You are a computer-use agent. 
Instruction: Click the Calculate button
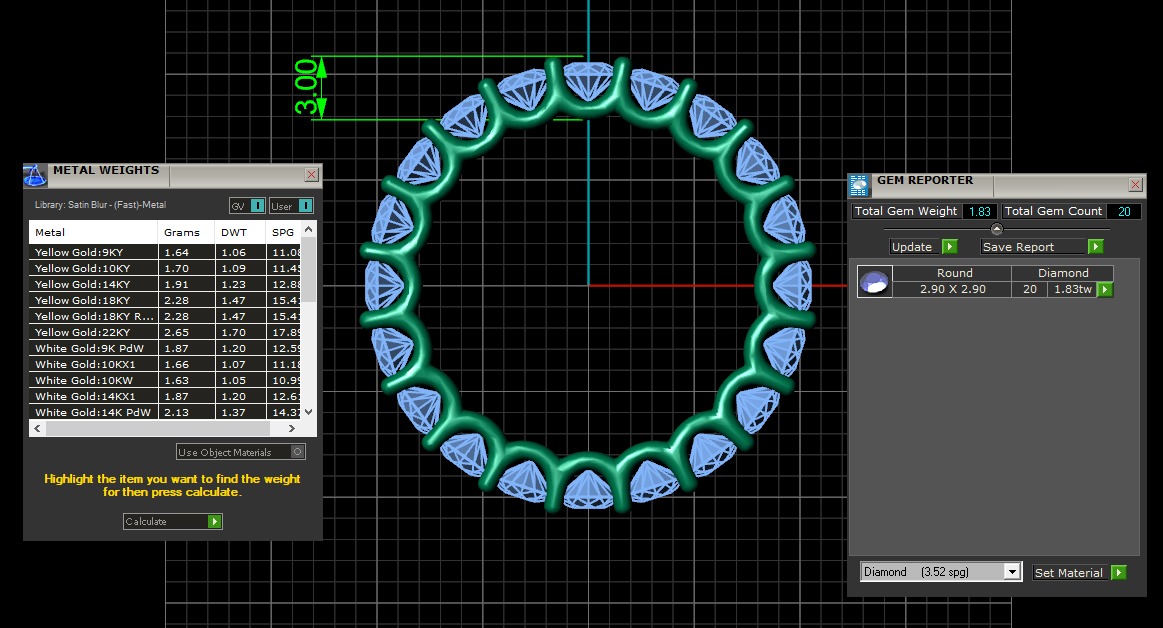[173, 521]
